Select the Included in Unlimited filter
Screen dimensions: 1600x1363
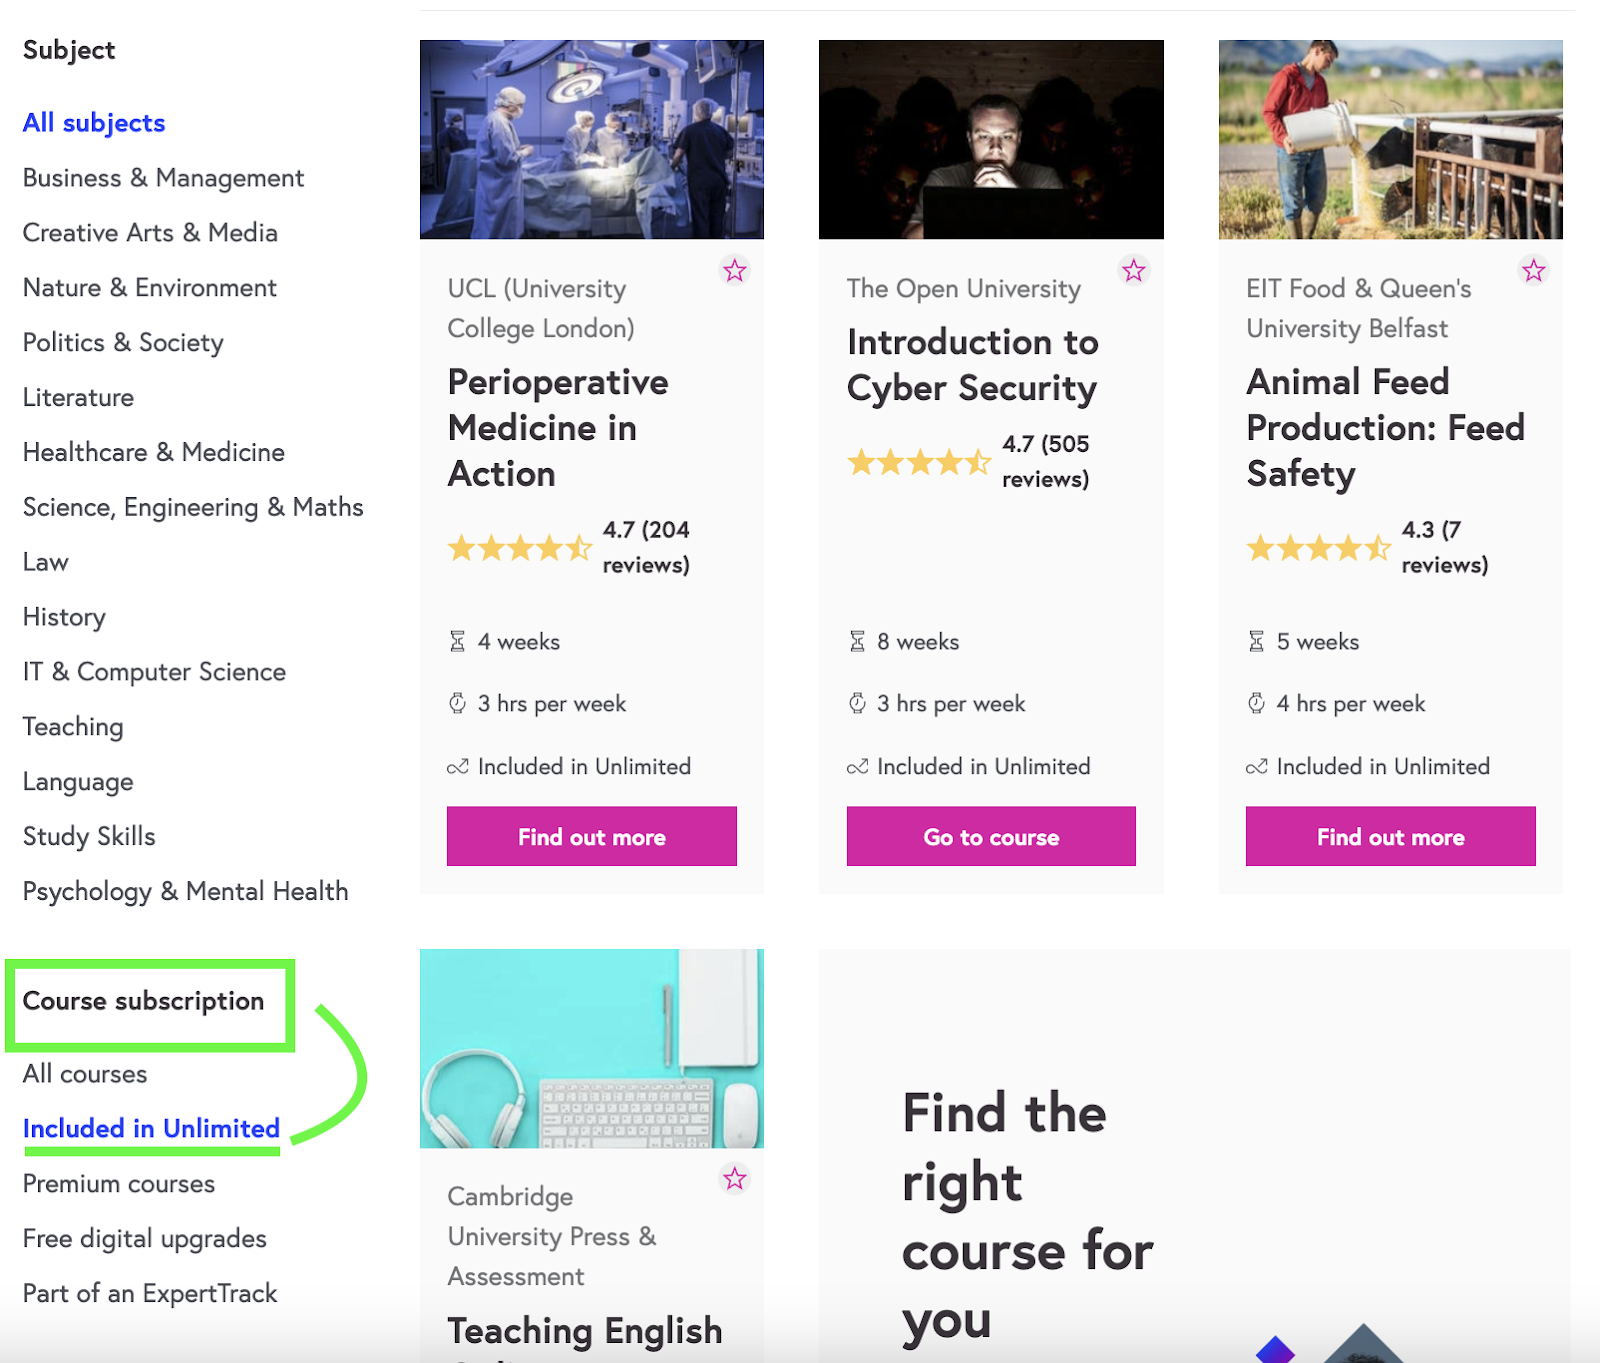pos(150,1128)
